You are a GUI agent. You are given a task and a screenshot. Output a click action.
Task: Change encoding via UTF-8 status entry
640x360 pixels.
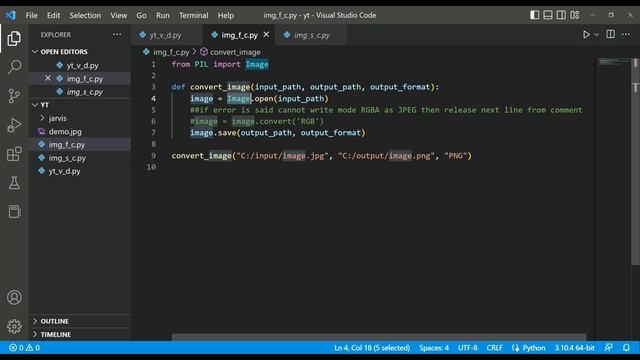(x=467, y=348)
